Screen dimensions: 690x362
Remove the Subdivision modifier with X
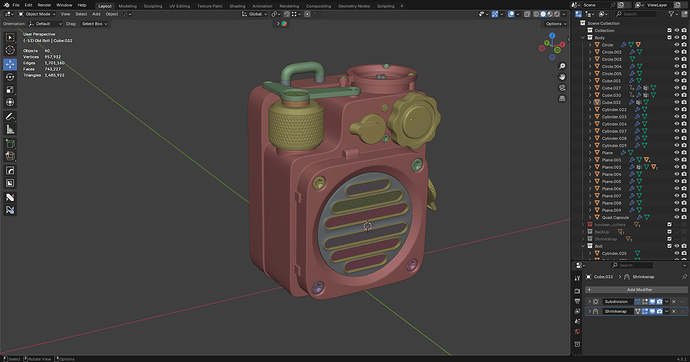674,302
